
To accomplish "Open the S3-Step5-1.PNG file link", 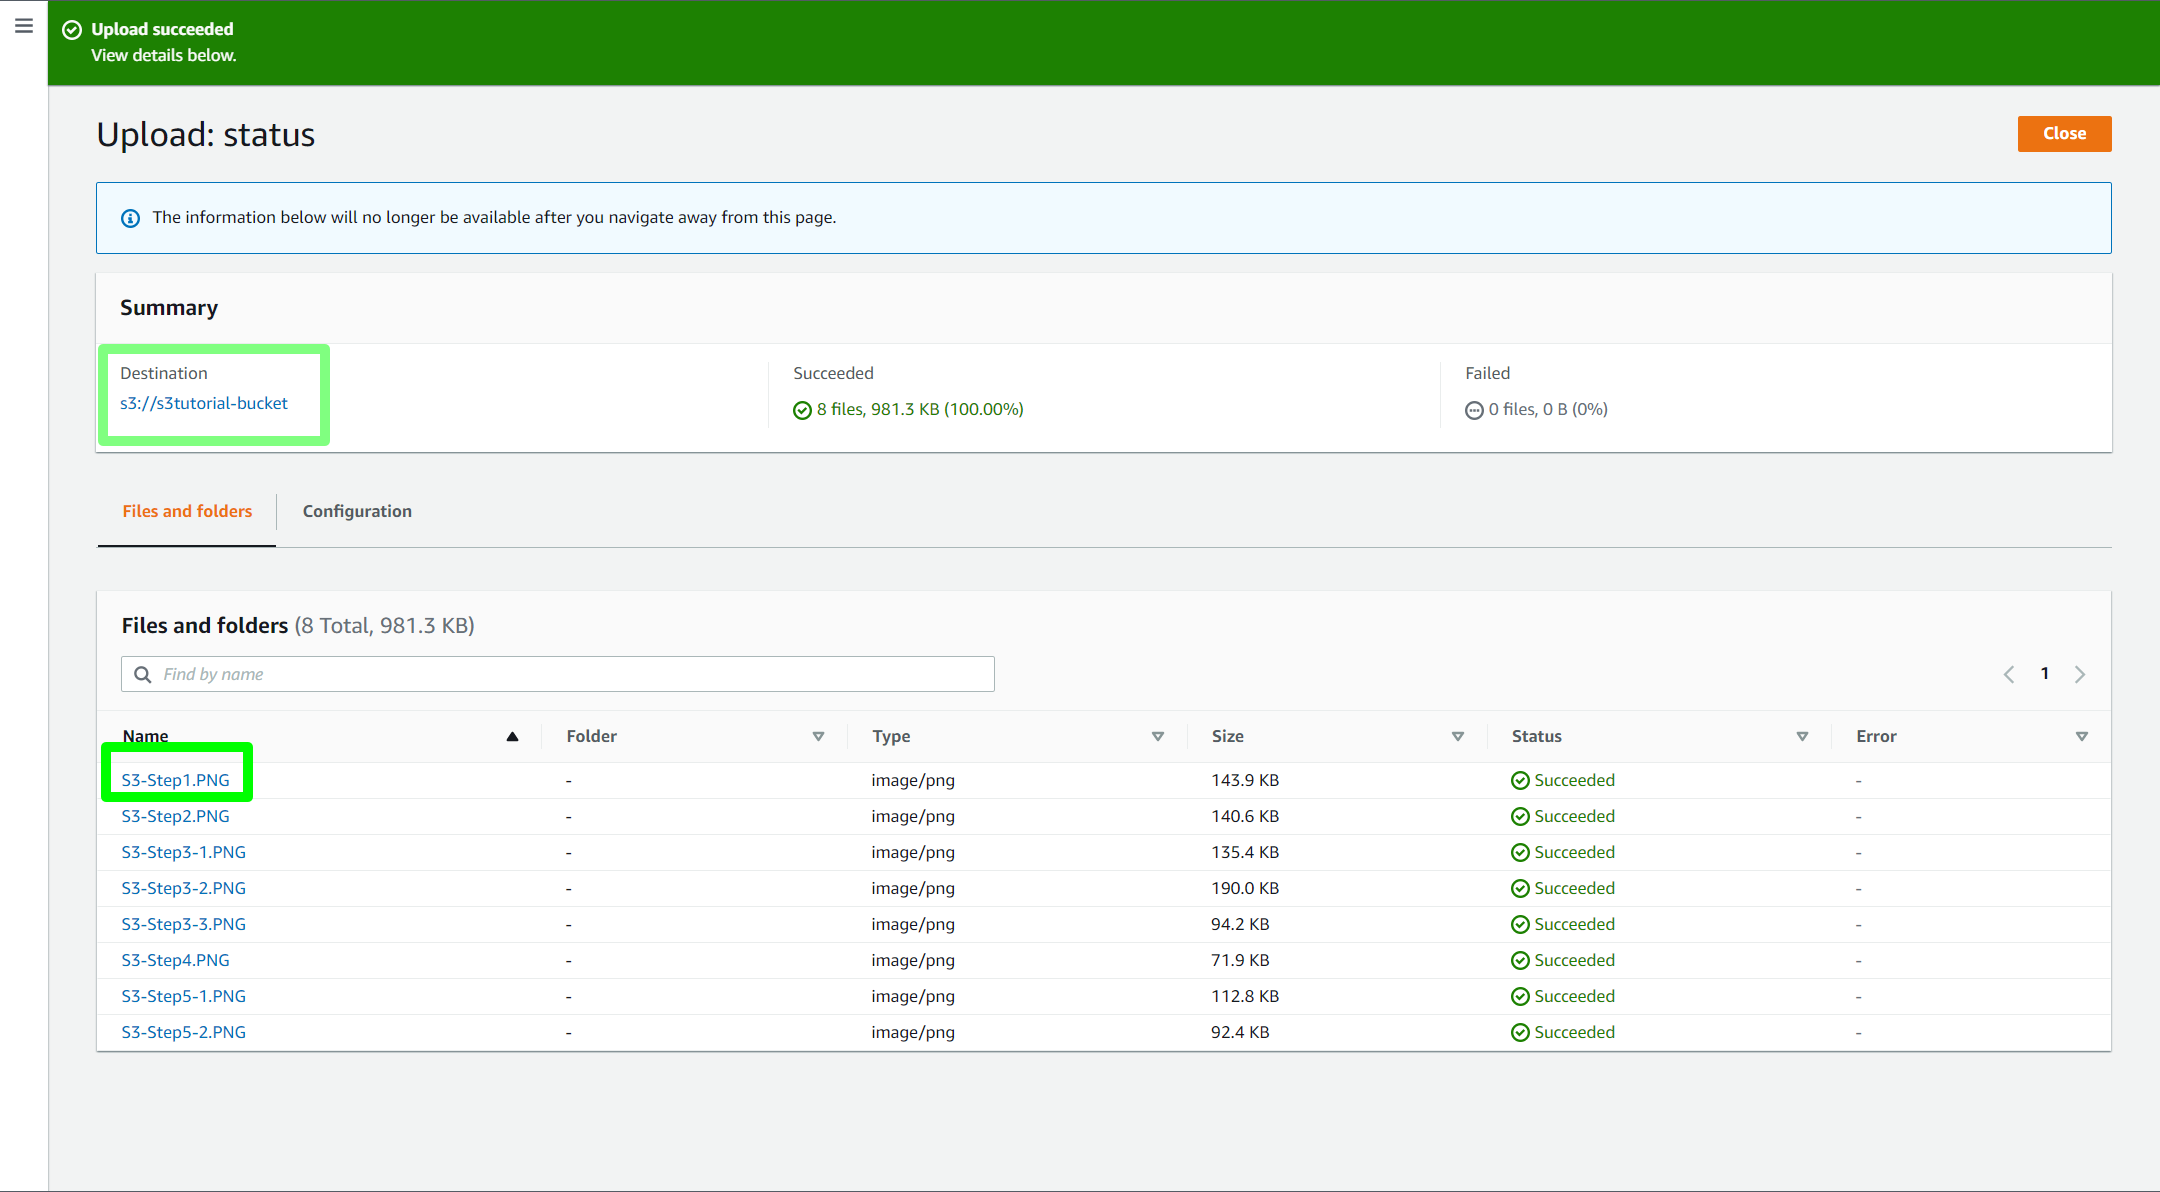I will click(x=183, y=996).
